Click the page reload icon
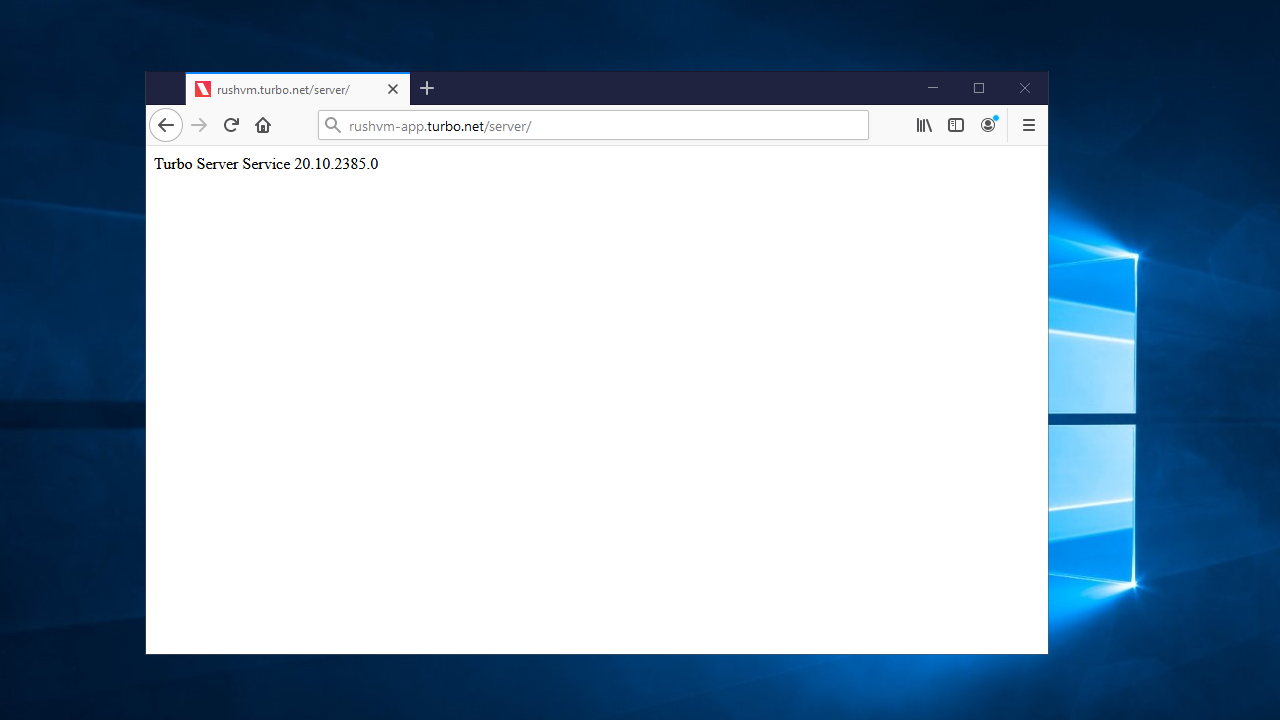 coord(230,125)
